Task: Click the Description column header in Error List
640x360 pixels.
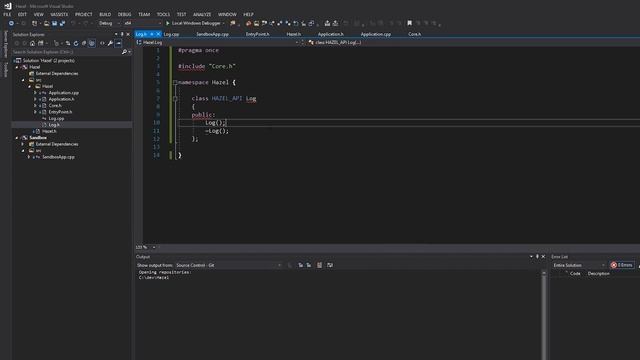Action: click(x=599, y=273)
